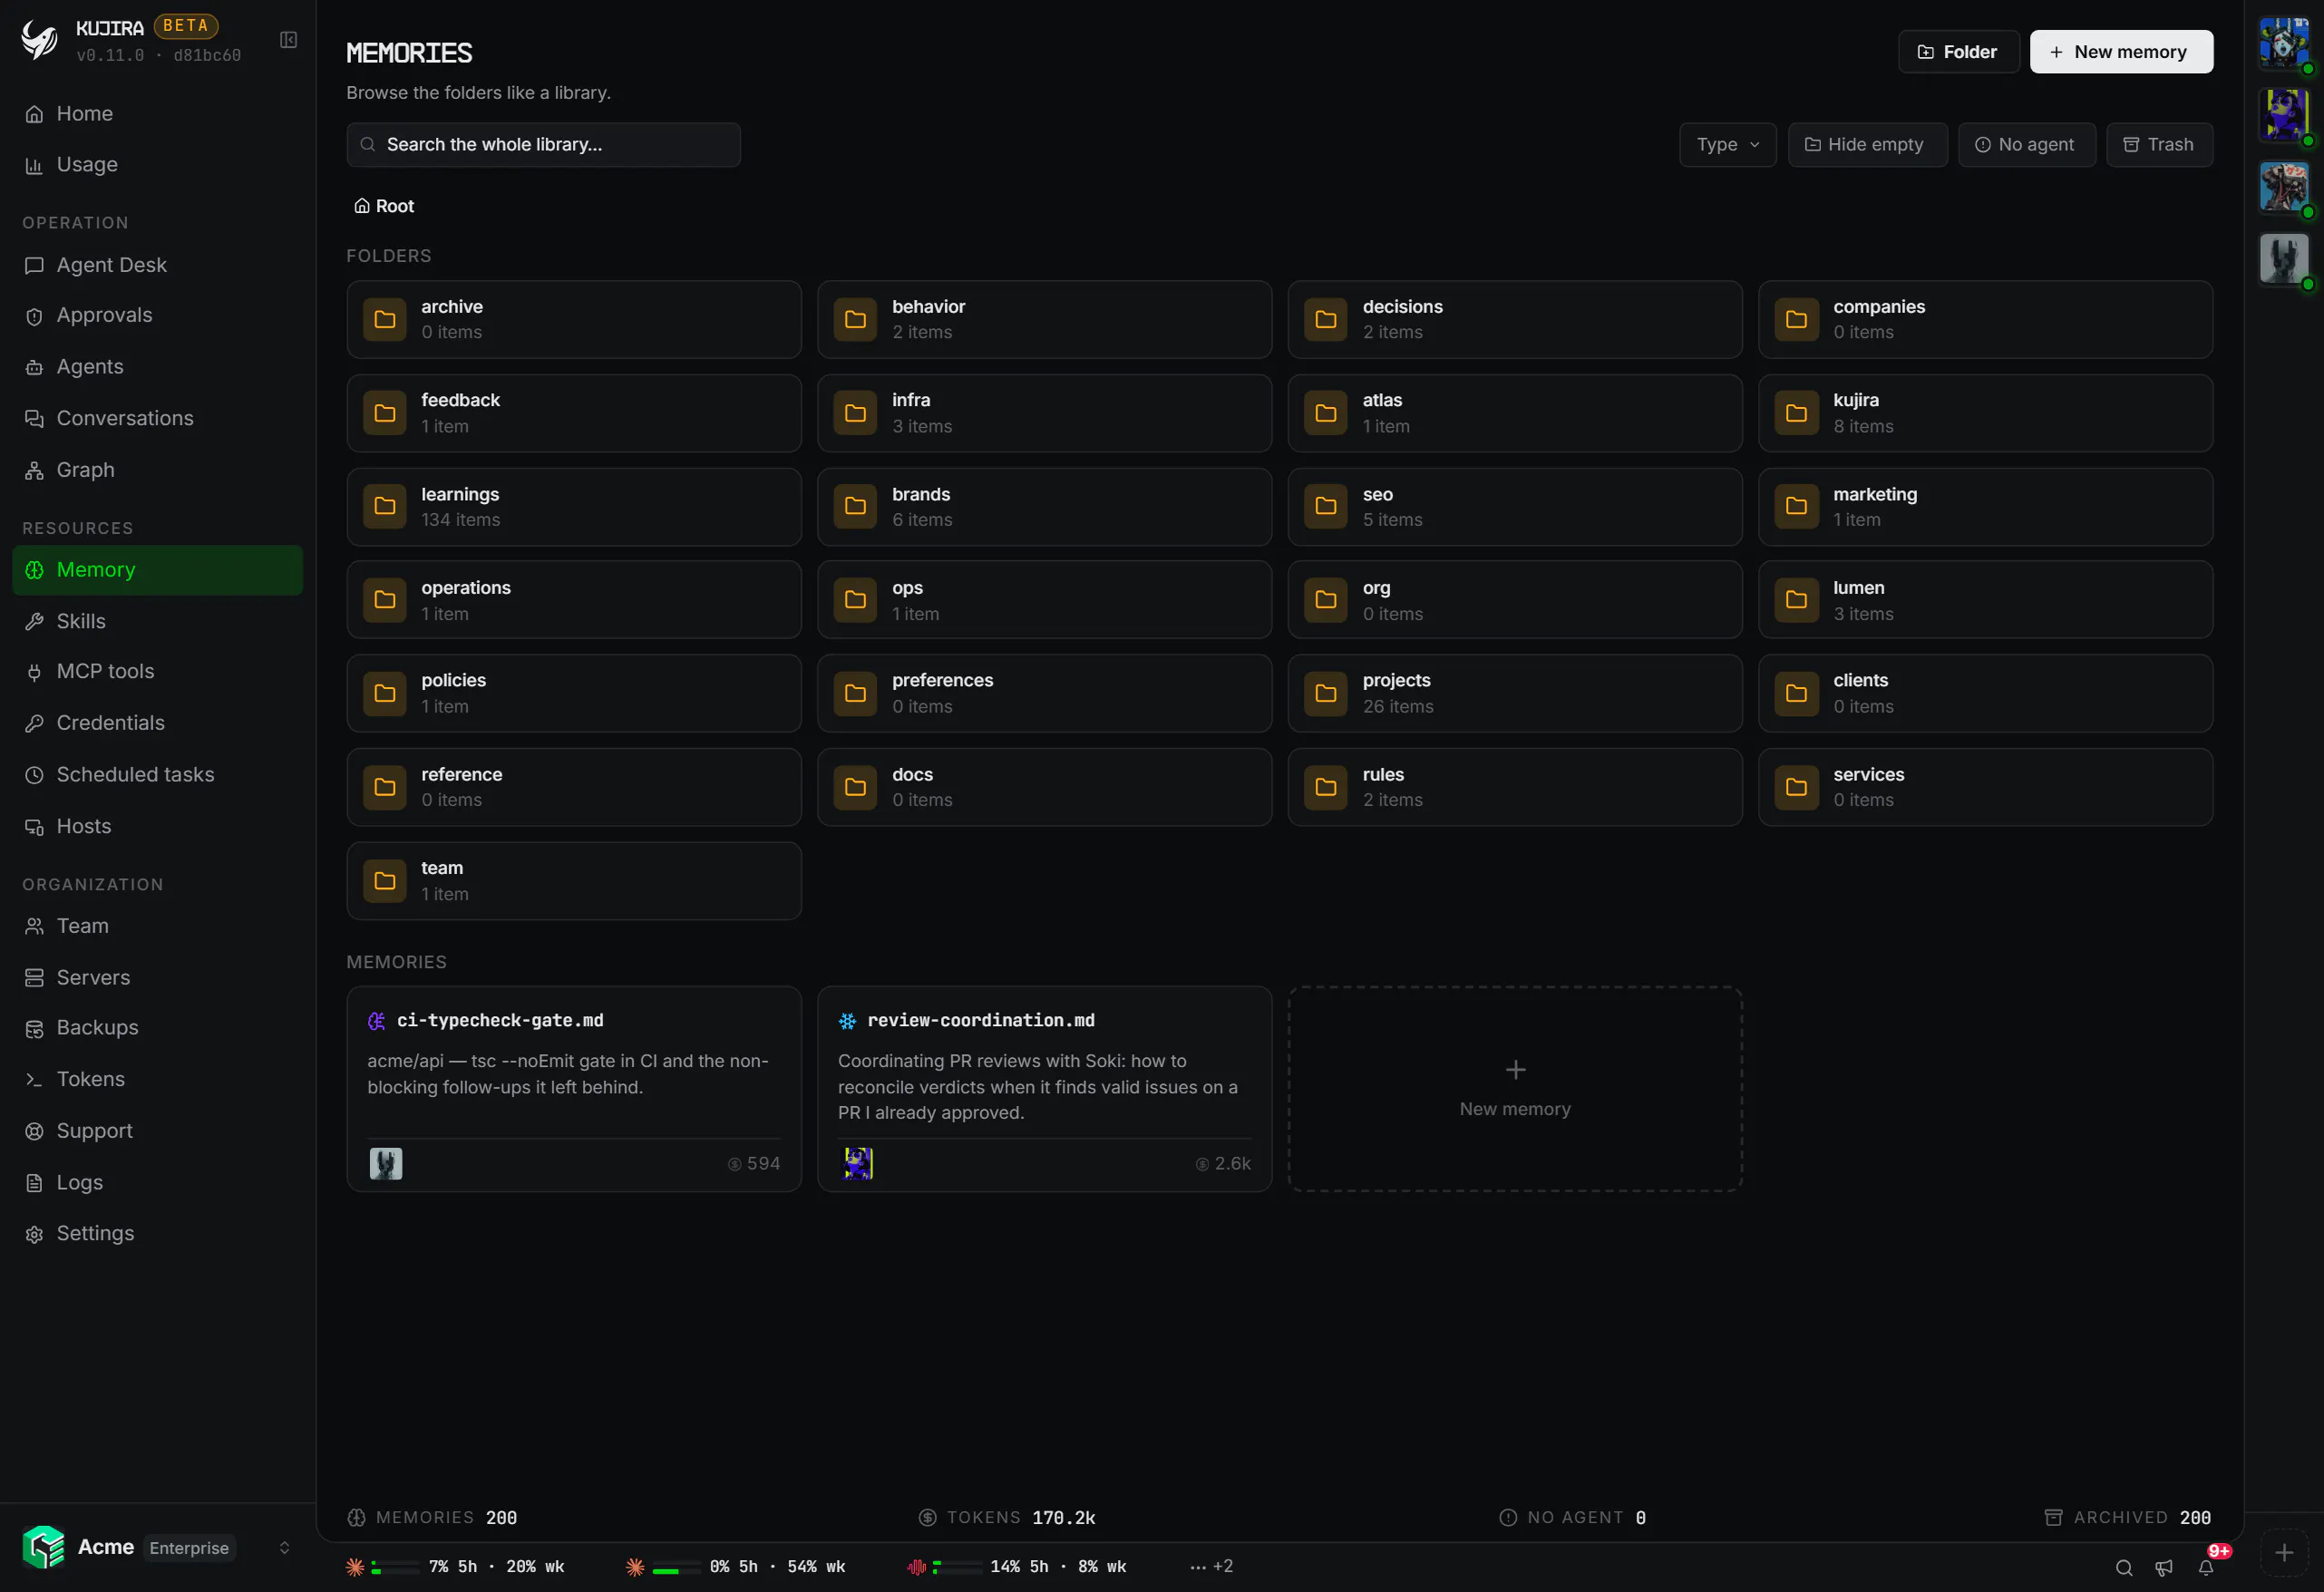Click the plus icon below agent avatars

pos(2284,1552)
